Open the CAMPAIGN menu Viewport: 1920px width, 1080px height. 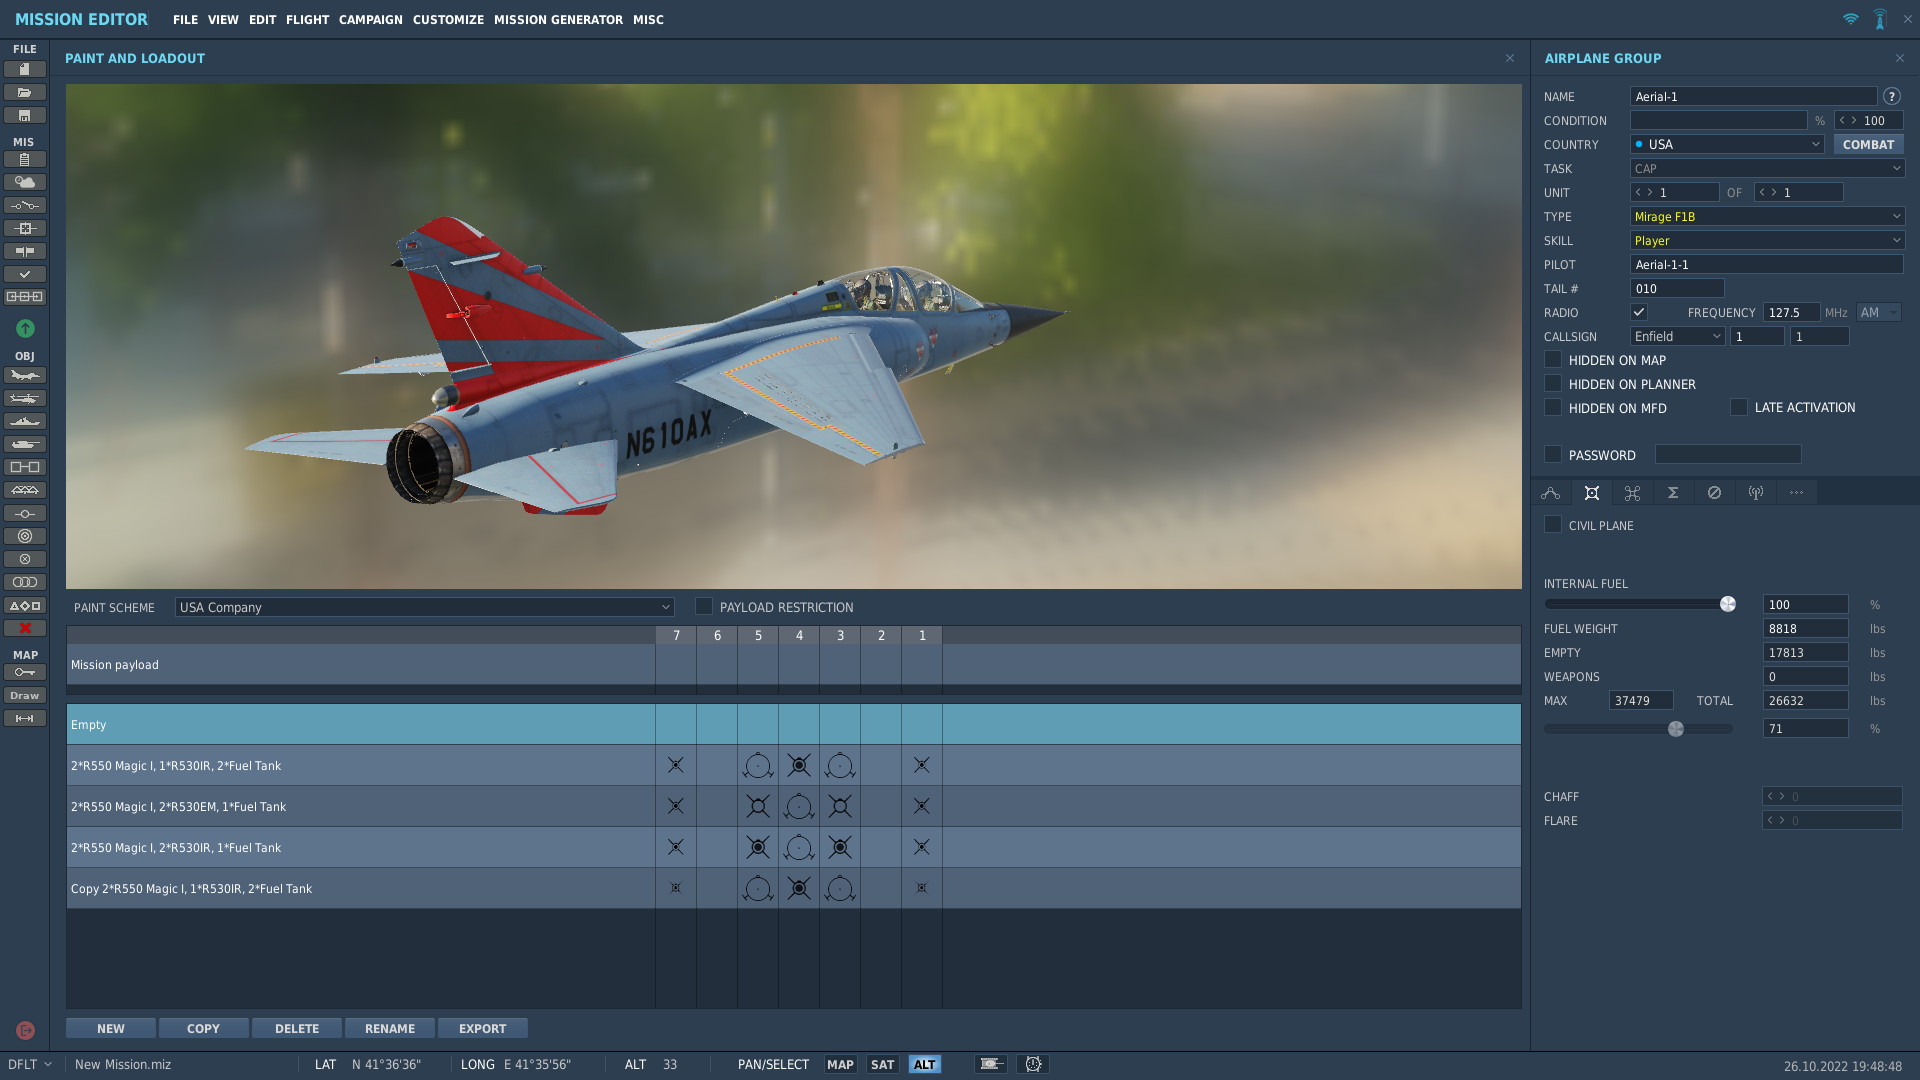[370, 20]
